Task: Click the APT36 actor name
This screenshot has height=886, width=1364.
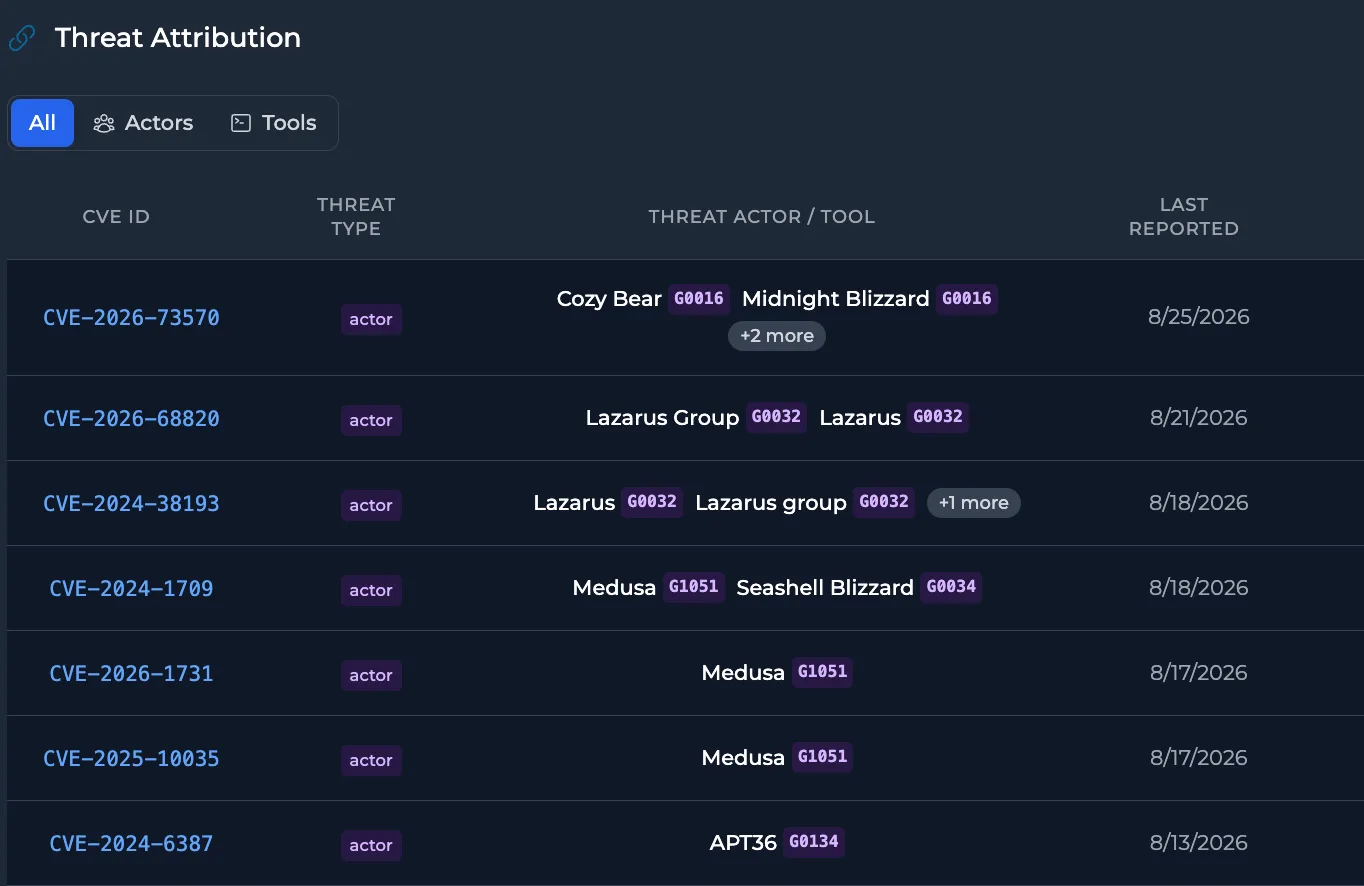Action: (x=743, y=843)
